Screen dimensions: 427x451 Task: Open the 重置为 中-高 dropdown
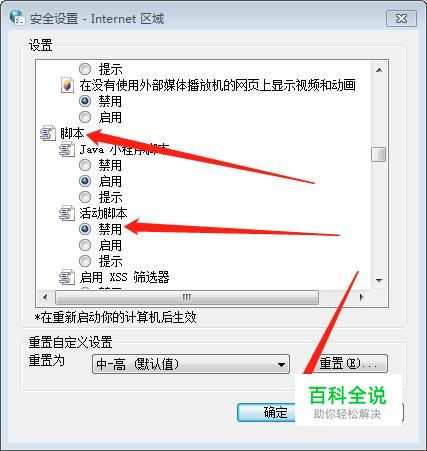191,364
